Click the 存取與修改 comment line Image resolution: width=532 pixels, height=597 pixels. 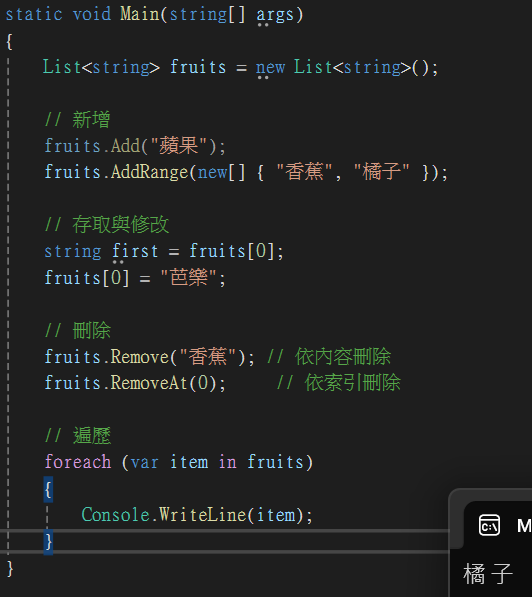coord(107,225)
